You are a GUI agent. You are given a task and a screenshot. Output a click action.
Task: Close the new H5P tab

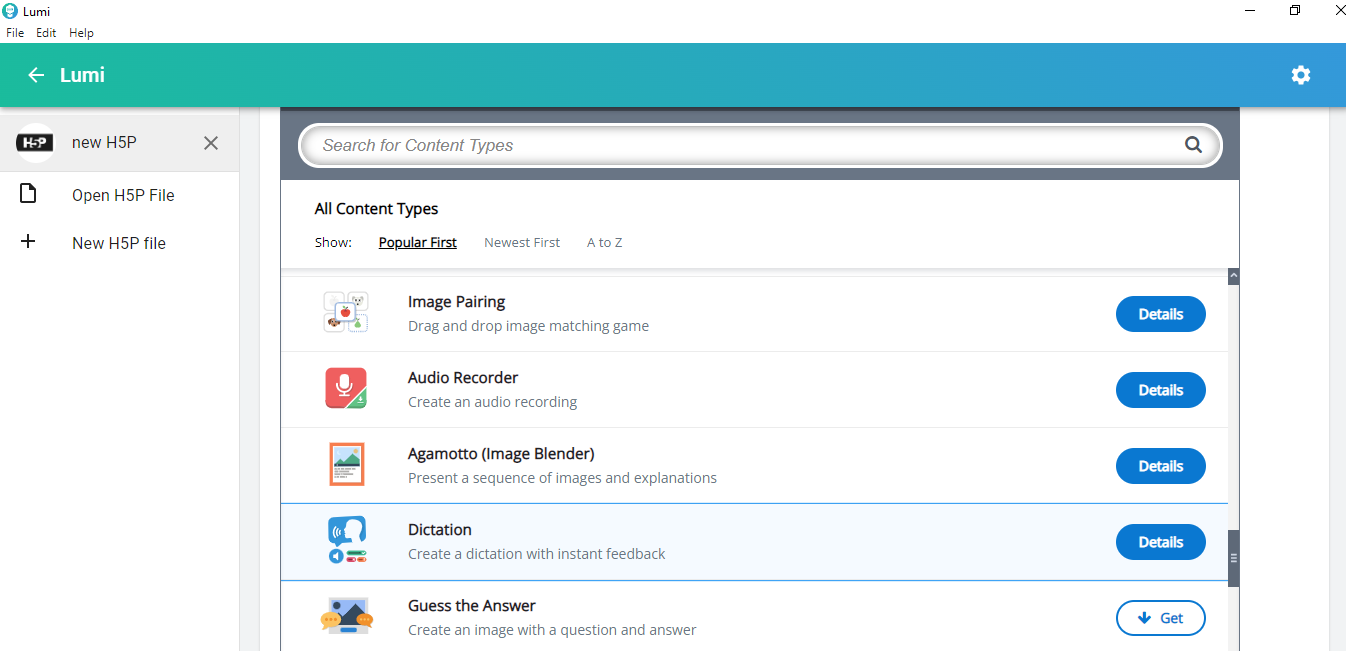pyautogui.click(x=211, y=143)
